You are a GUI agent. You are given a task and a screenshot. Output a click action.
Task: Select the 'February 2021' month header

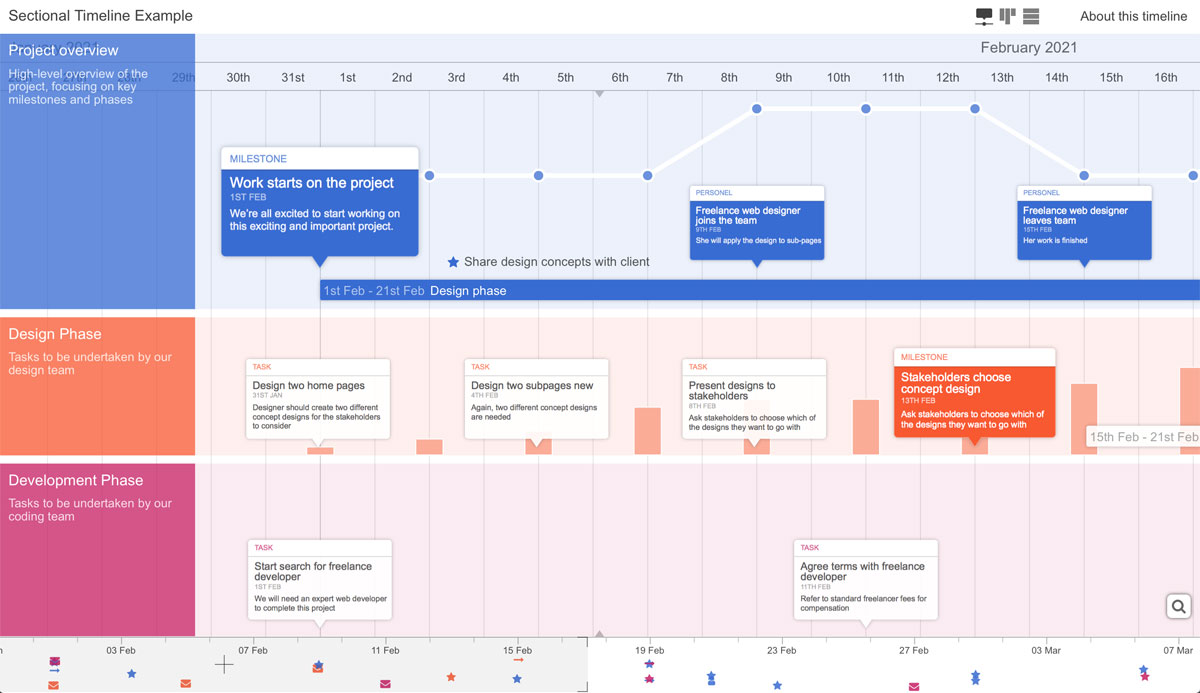click(1029, 47)
